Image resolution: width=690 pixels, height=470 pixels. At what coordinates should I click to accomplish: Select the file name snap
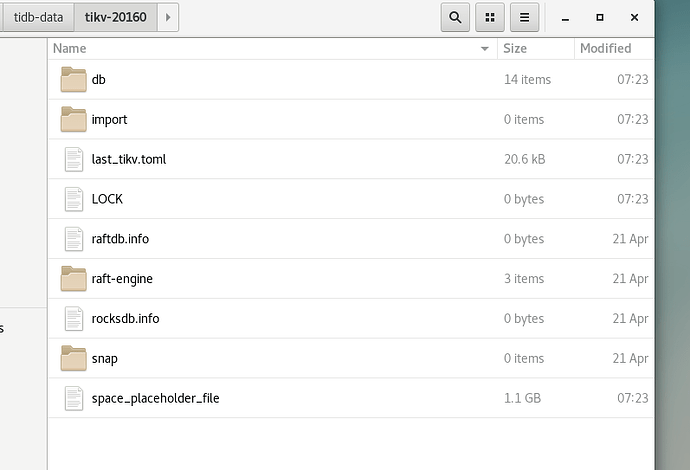[x=104, y=359]
